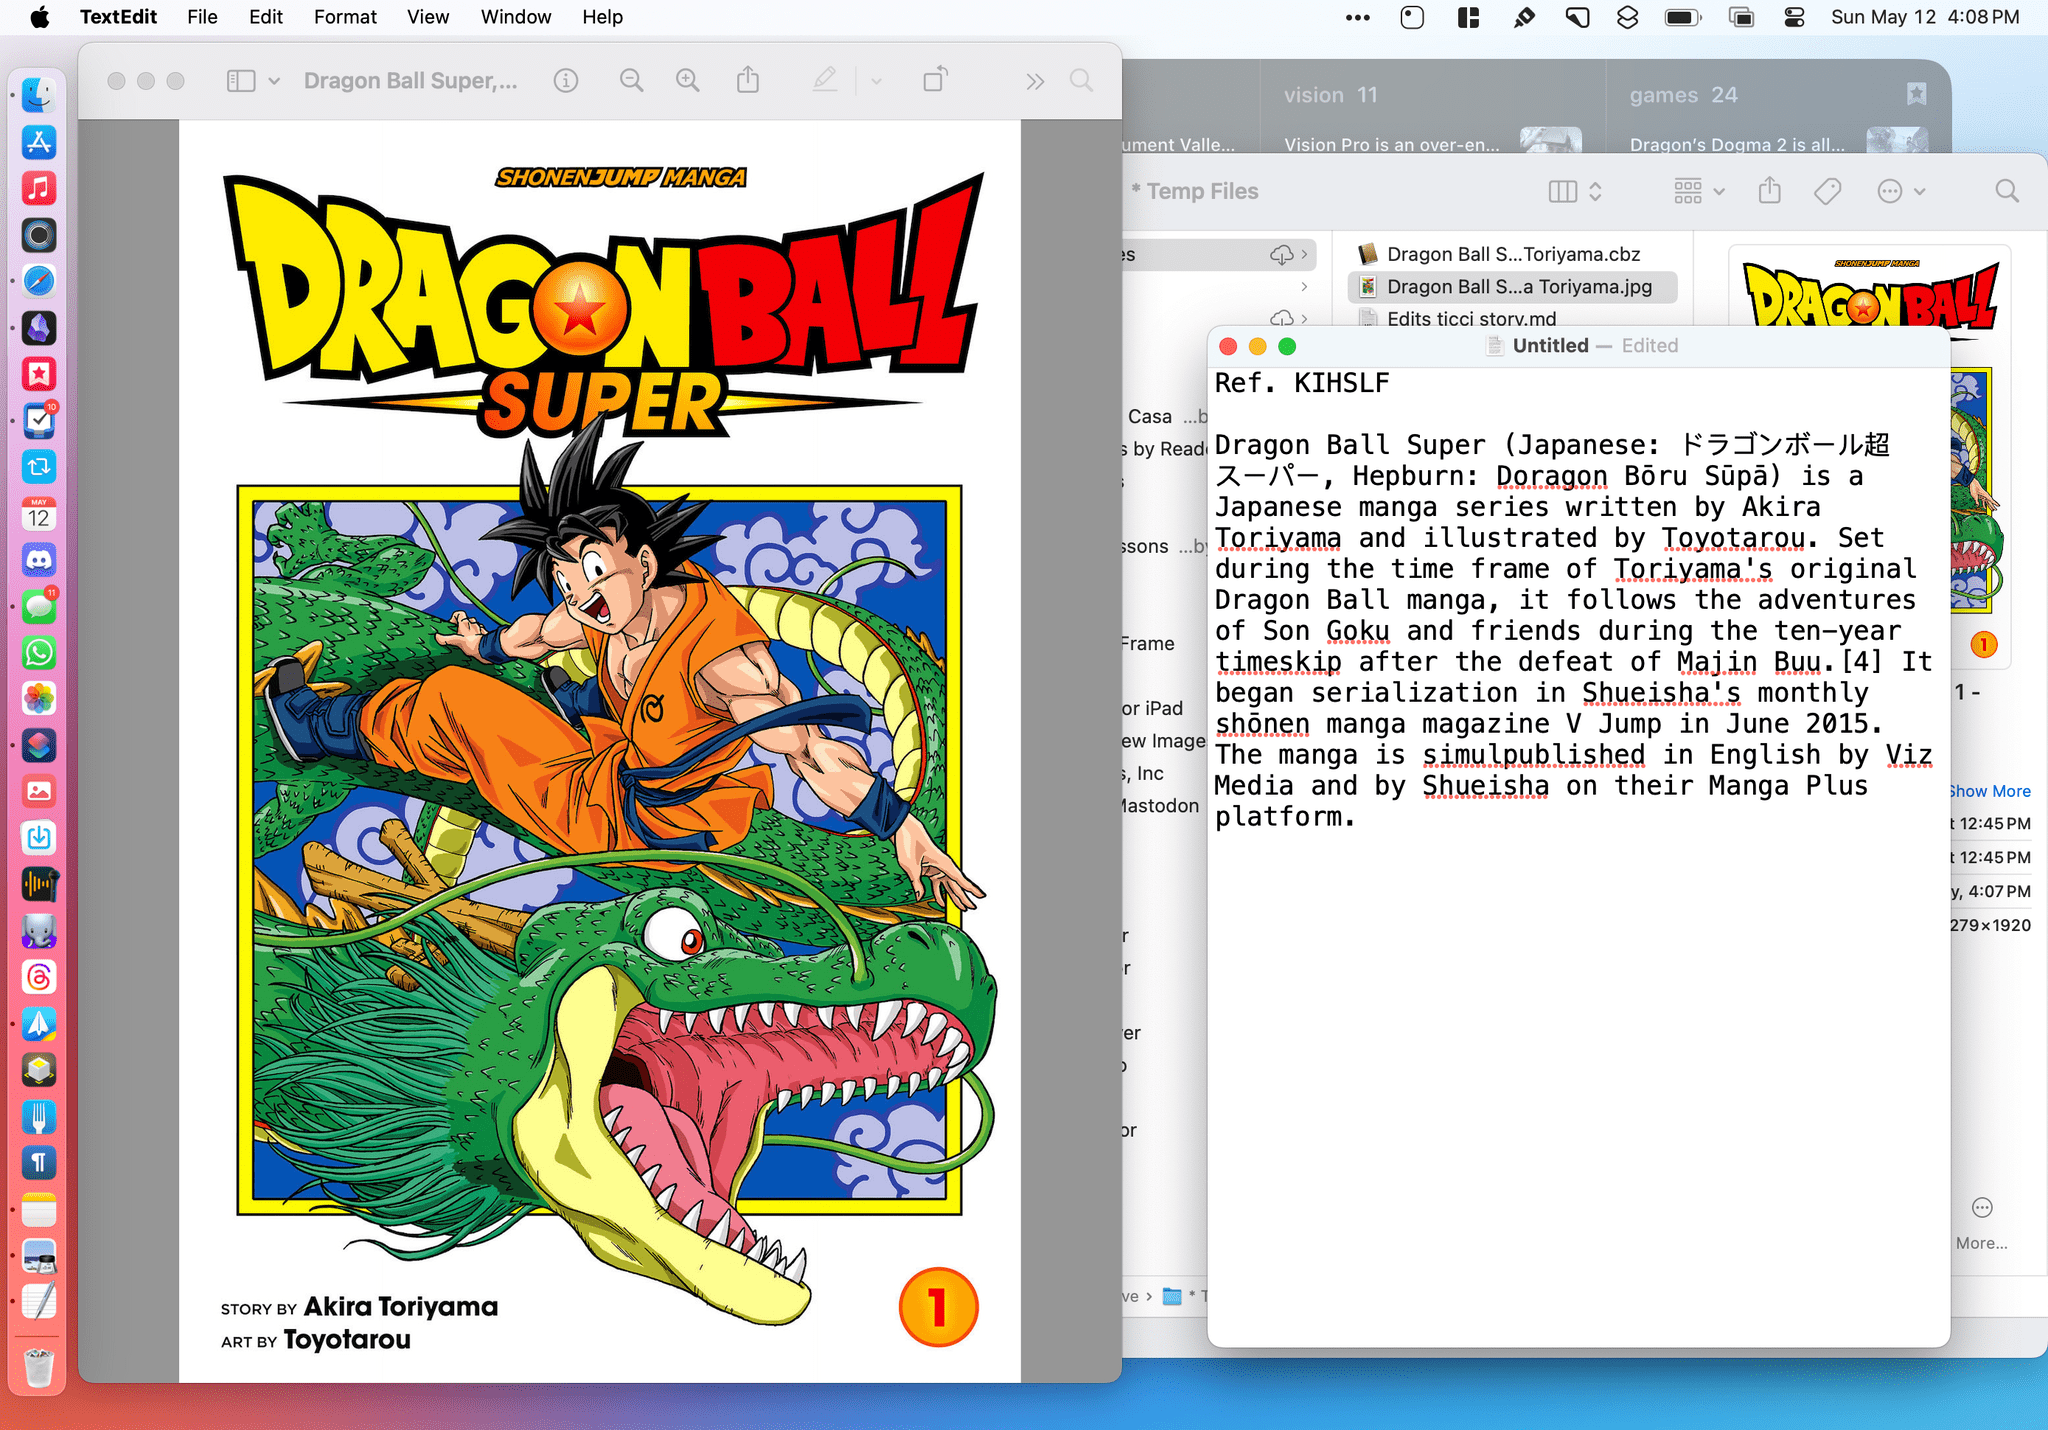The width and height of the screenshot is (2048, 1430).
Task: Open the Edit menu
Action: [x=266, y=17]
